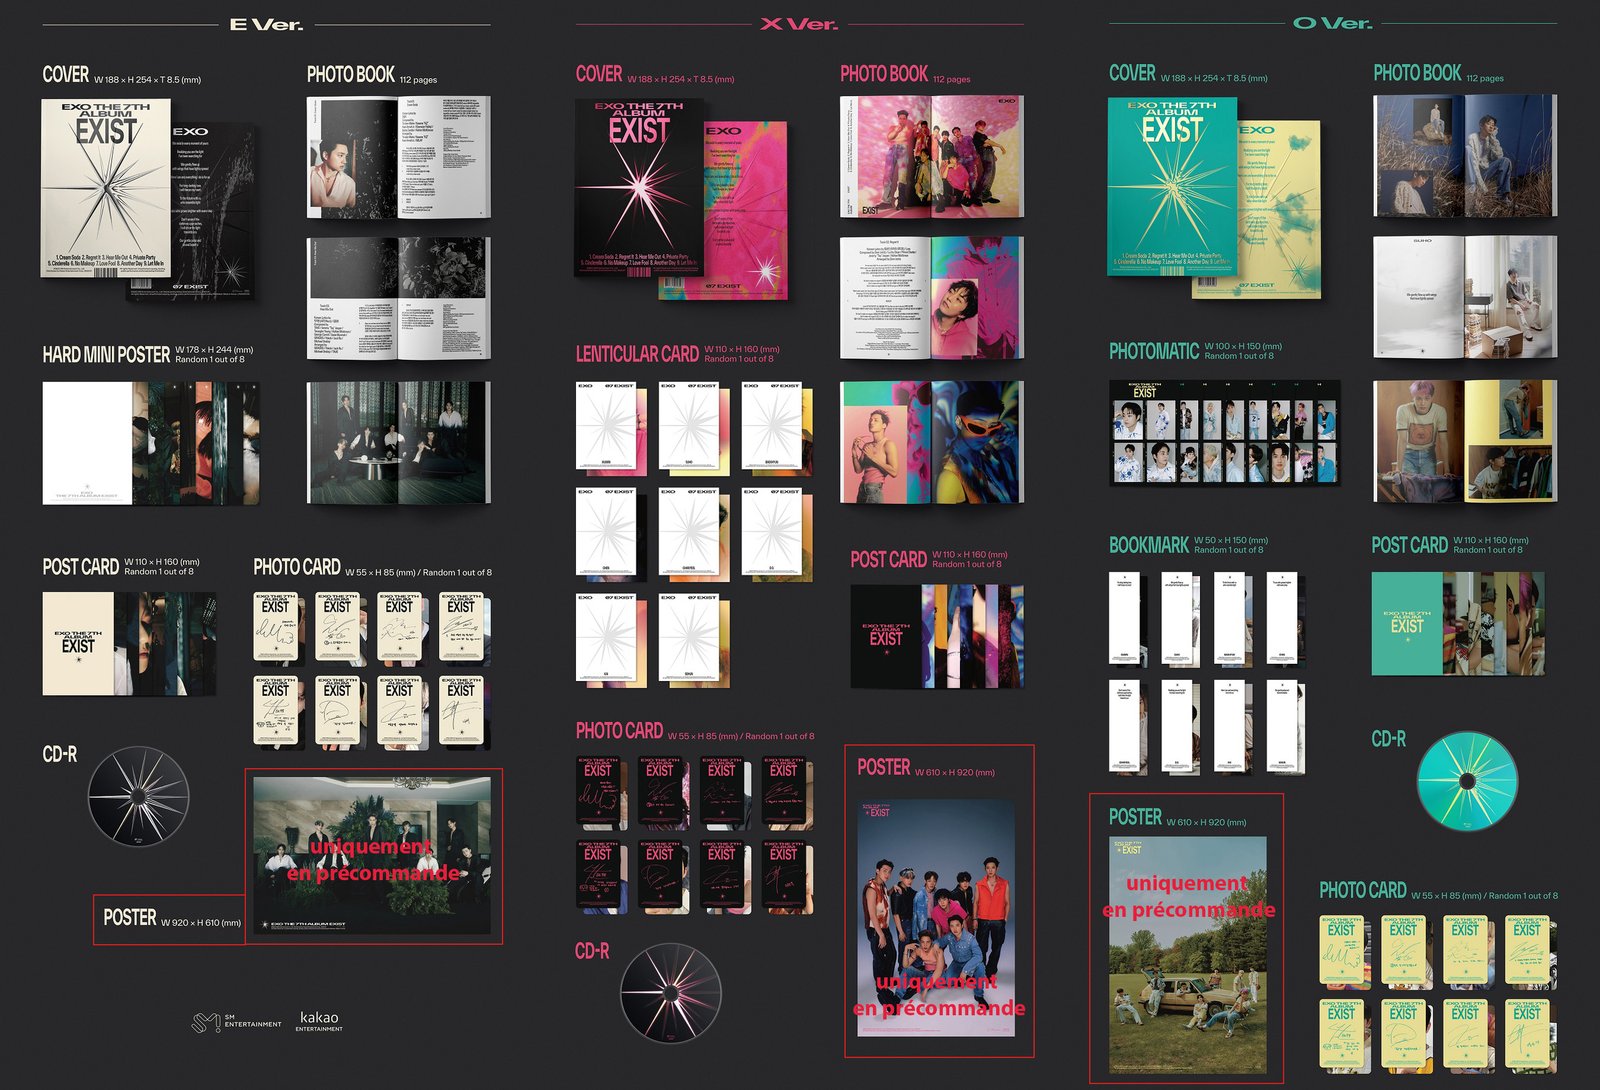The image size is (1600, 1090).
Task: Select the O Ver. teal CD-R disc
Action: point(1467,781)
